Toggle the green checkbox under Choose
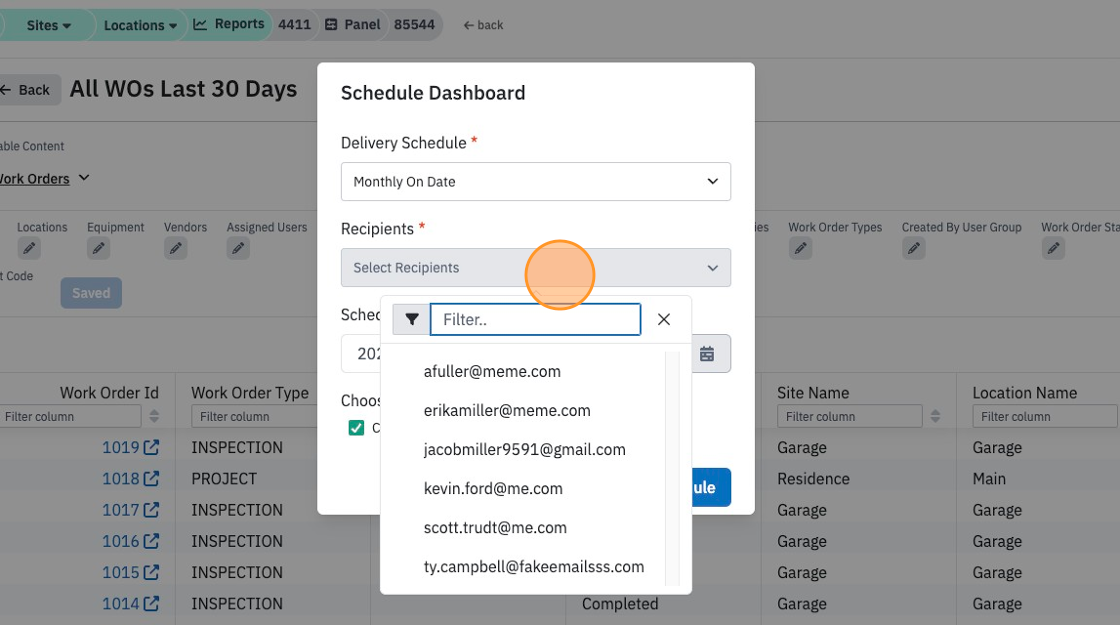Viewport: 1120px width, 625px height. (356, 428)
